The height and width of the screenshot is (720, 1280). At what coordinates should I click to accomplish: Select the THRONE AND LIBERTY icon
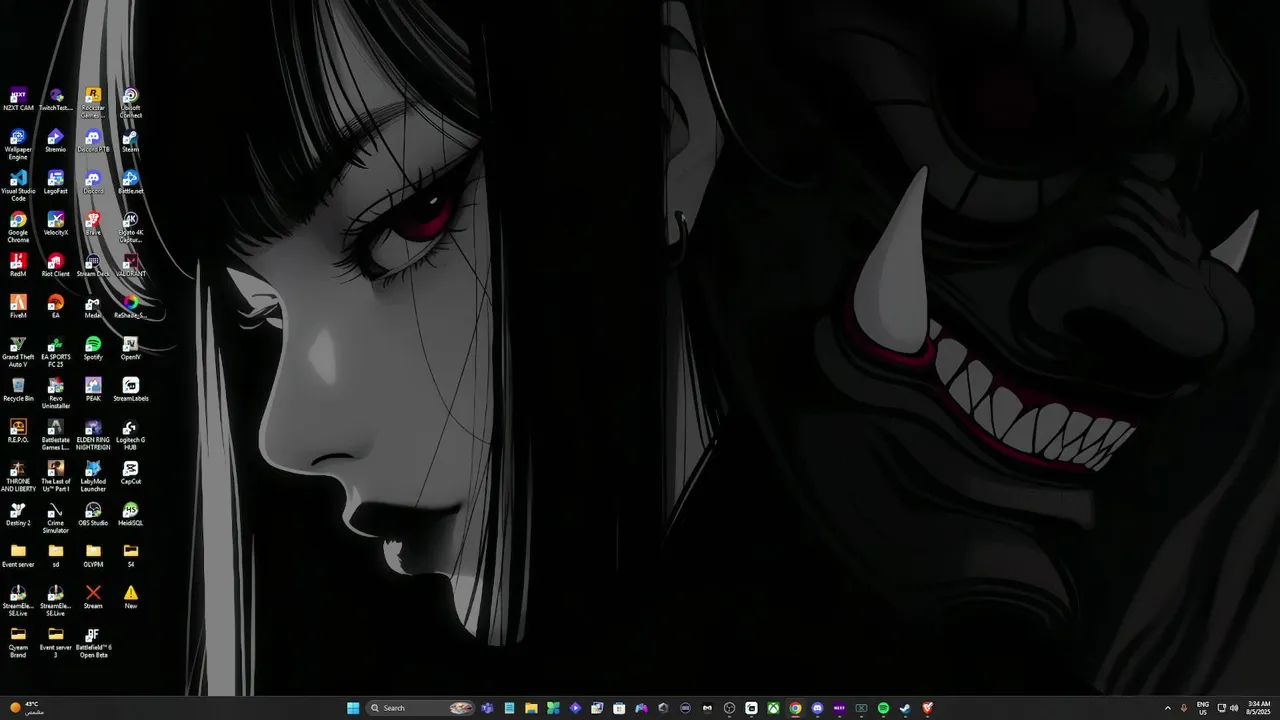(x=18, y=477)
